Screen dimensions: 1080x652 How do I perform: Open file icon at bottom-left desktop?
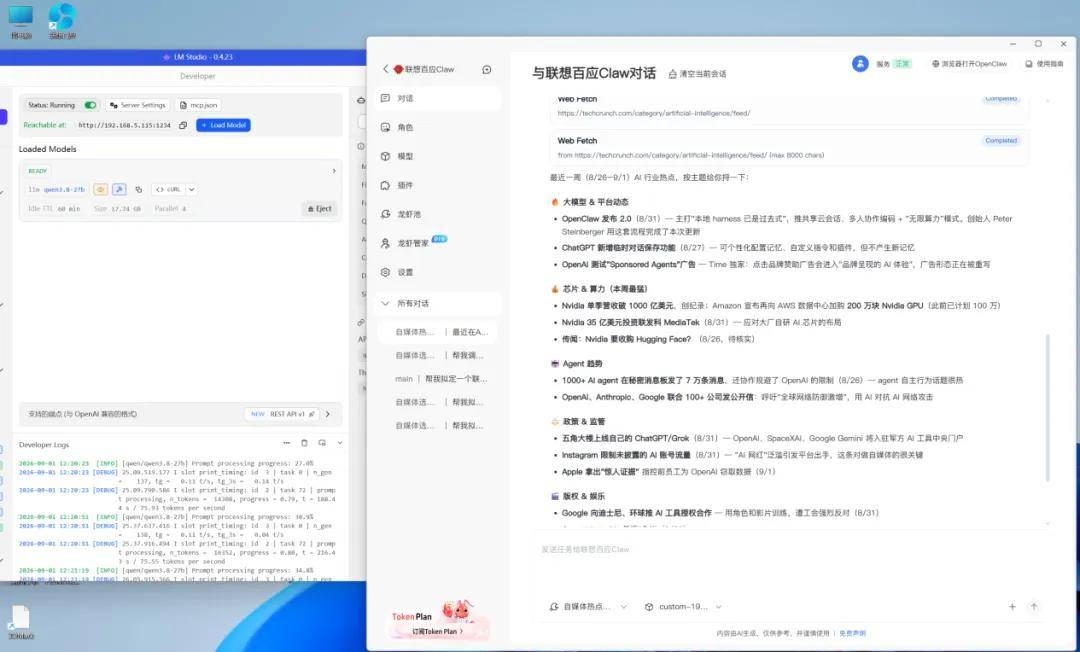click(x=21, y=622)
